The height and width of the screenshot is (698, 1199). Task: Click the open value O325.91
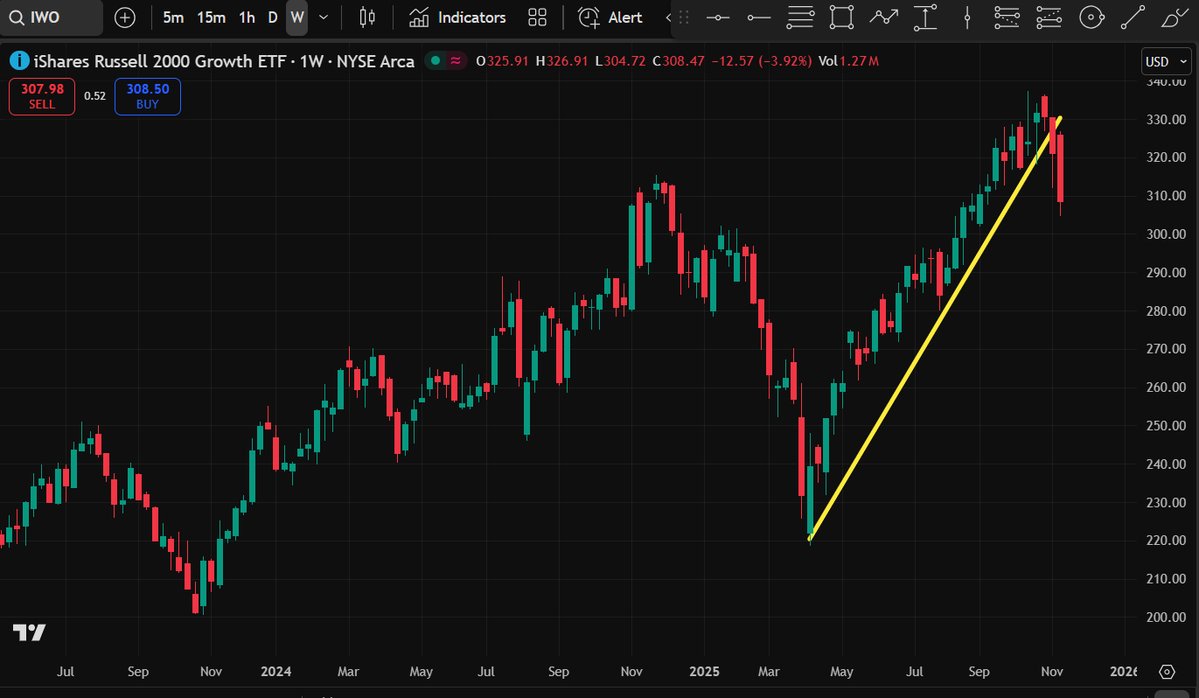502,61
